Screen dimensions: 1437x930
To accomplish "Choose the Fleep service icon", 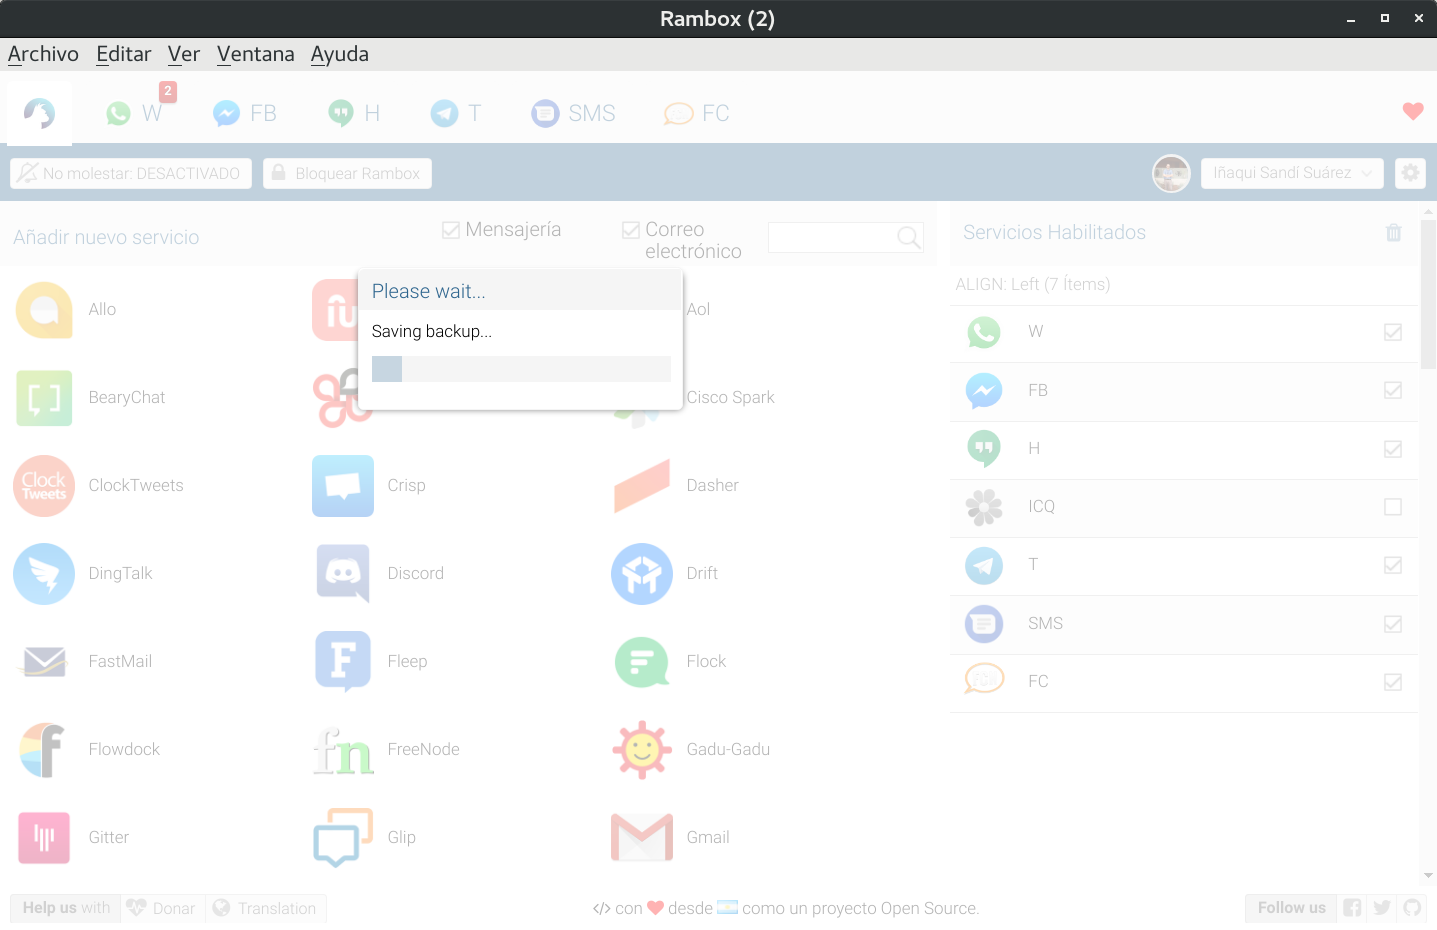I will pos(343,662).
